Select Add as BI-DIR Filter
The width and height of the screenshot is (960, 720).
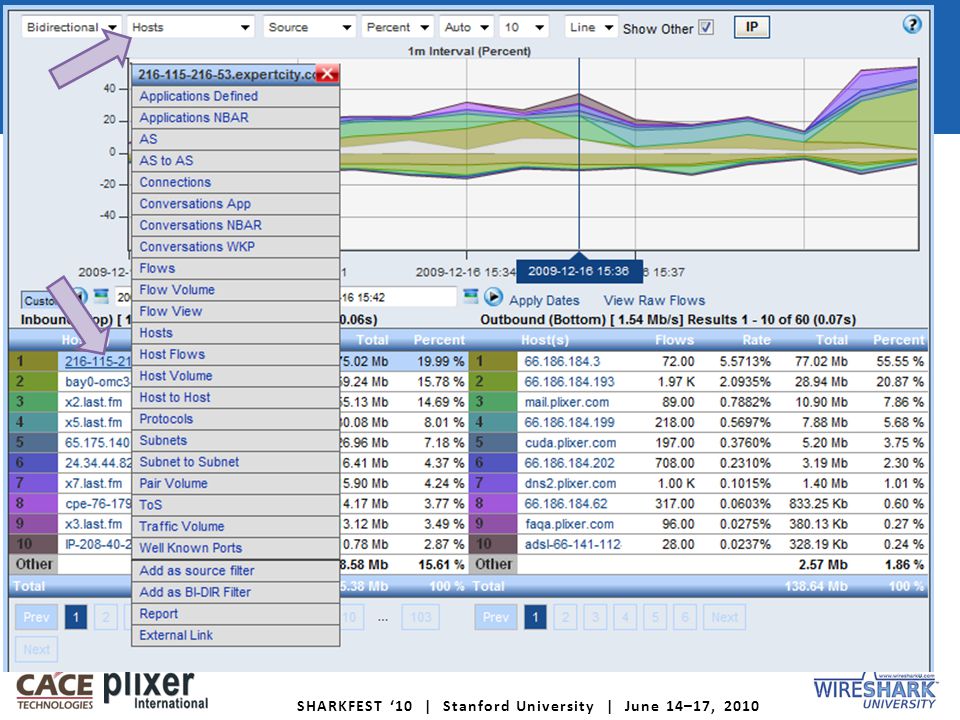tap(236, 592)
